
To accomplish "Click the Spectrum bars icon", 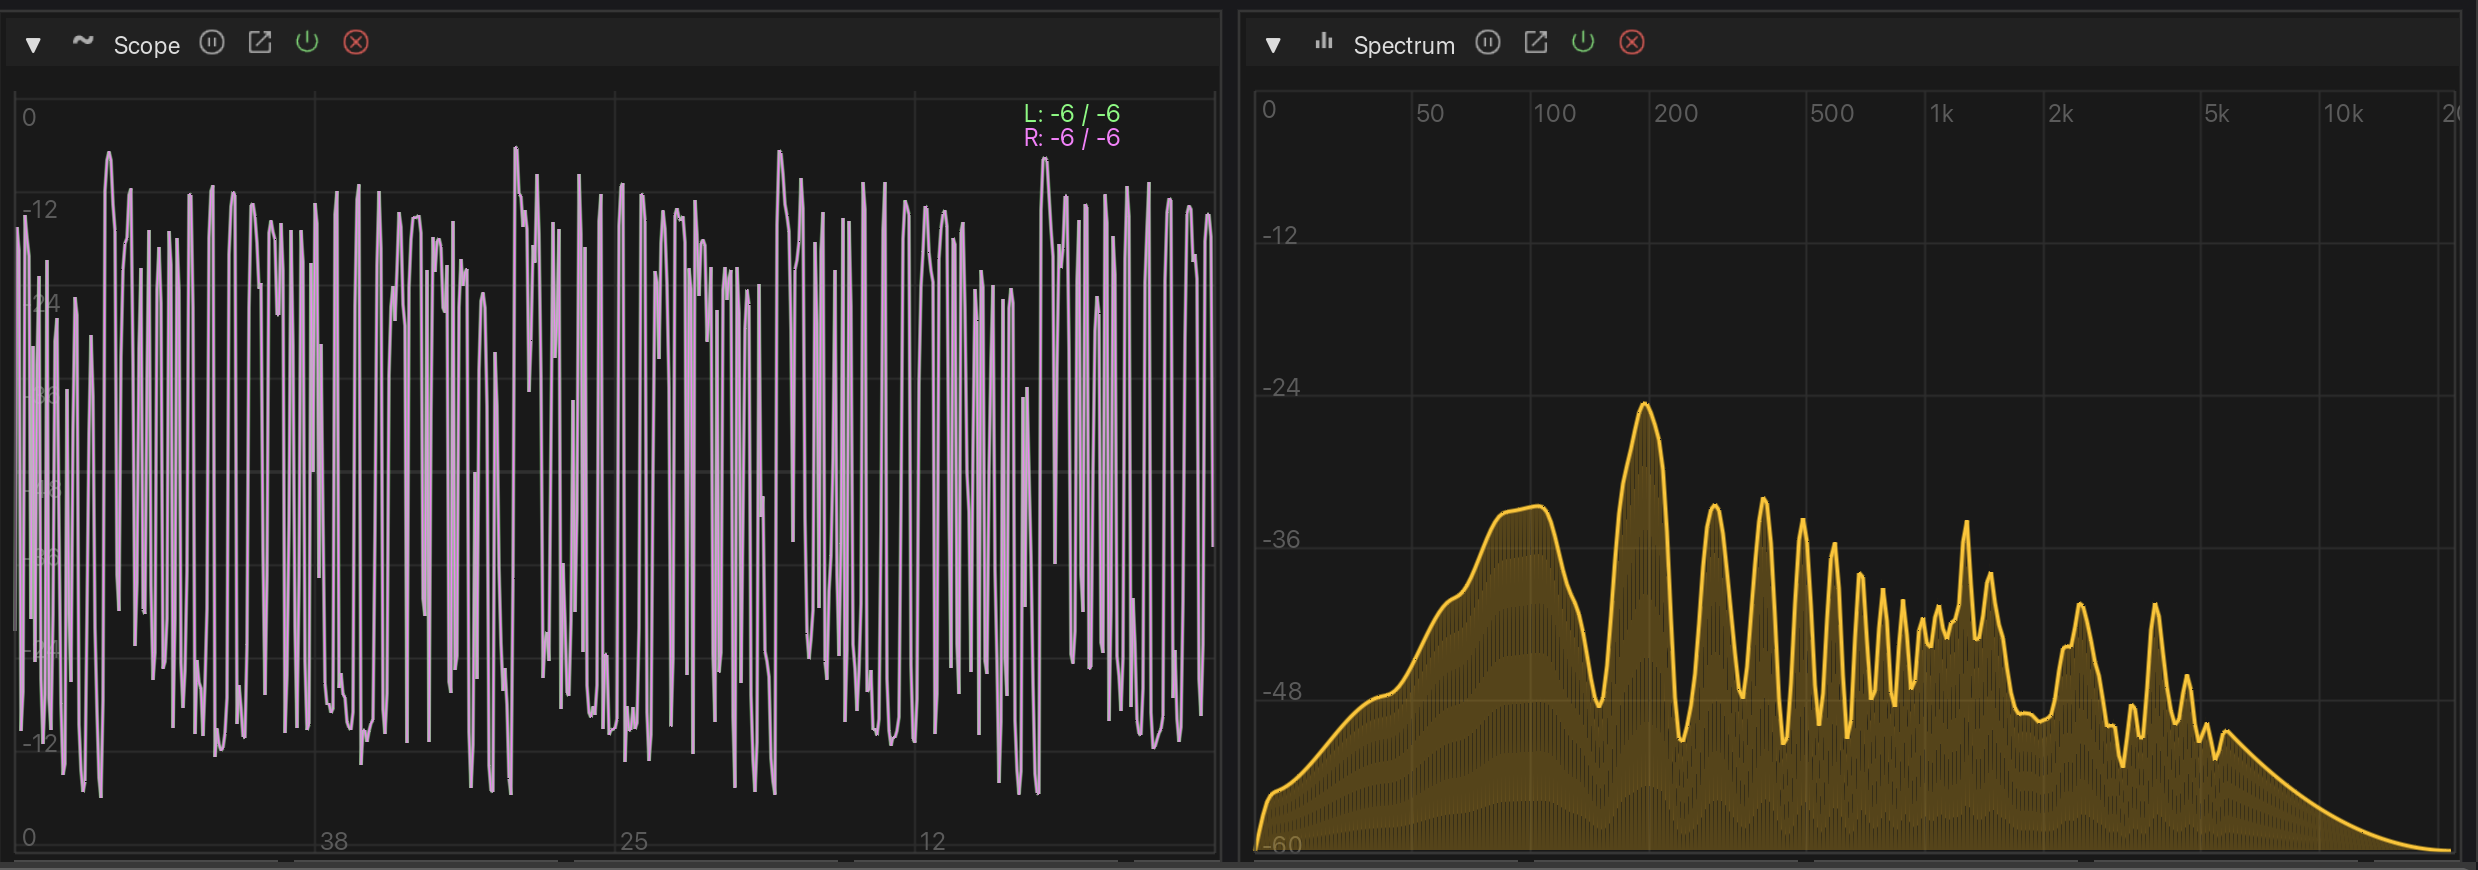I will (1324, 42).
